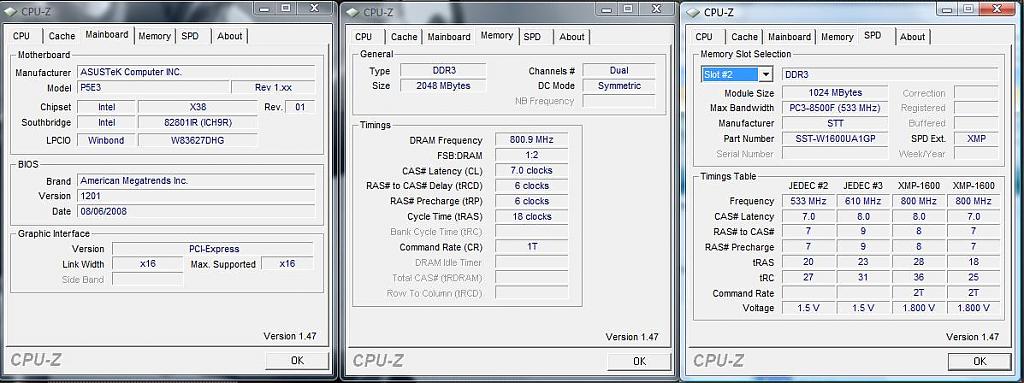Screen dimensions: 1024x383
Task: Click the BIOS date 08/06/2008
Action: point(196,211)
